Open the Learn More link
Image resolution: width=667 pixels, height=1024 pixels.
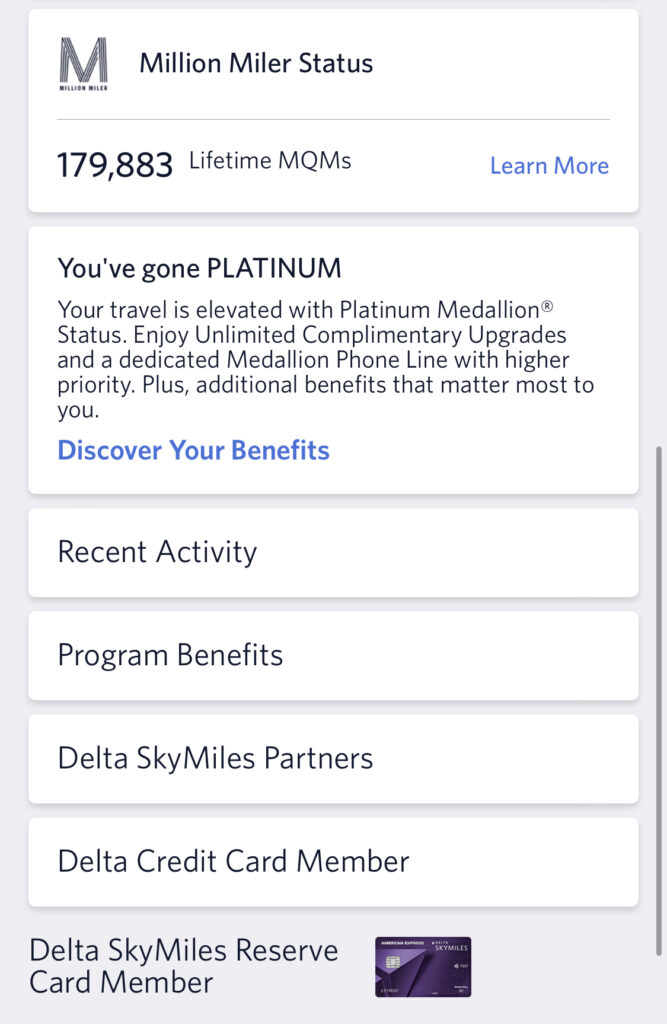point(549,166)
